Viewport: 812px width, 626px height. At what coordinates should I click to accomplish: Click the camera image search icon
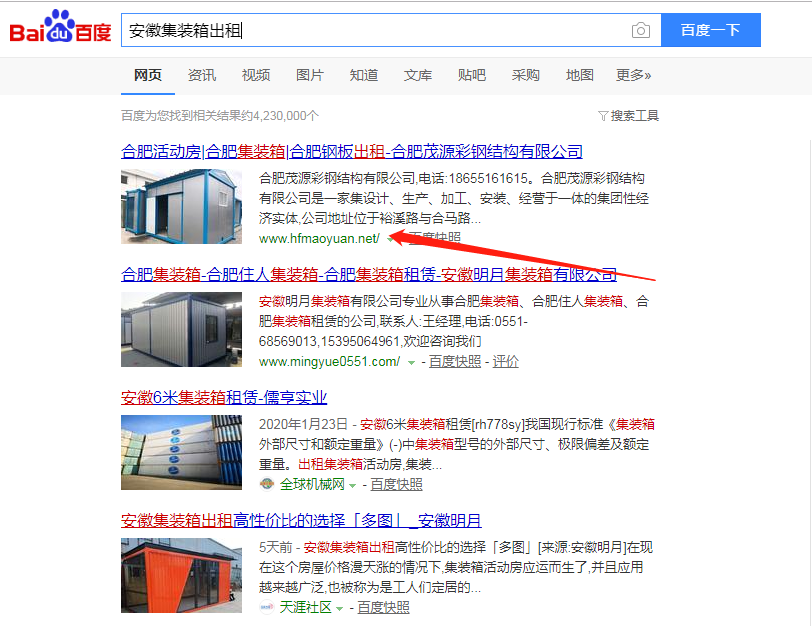pos(641,30)
